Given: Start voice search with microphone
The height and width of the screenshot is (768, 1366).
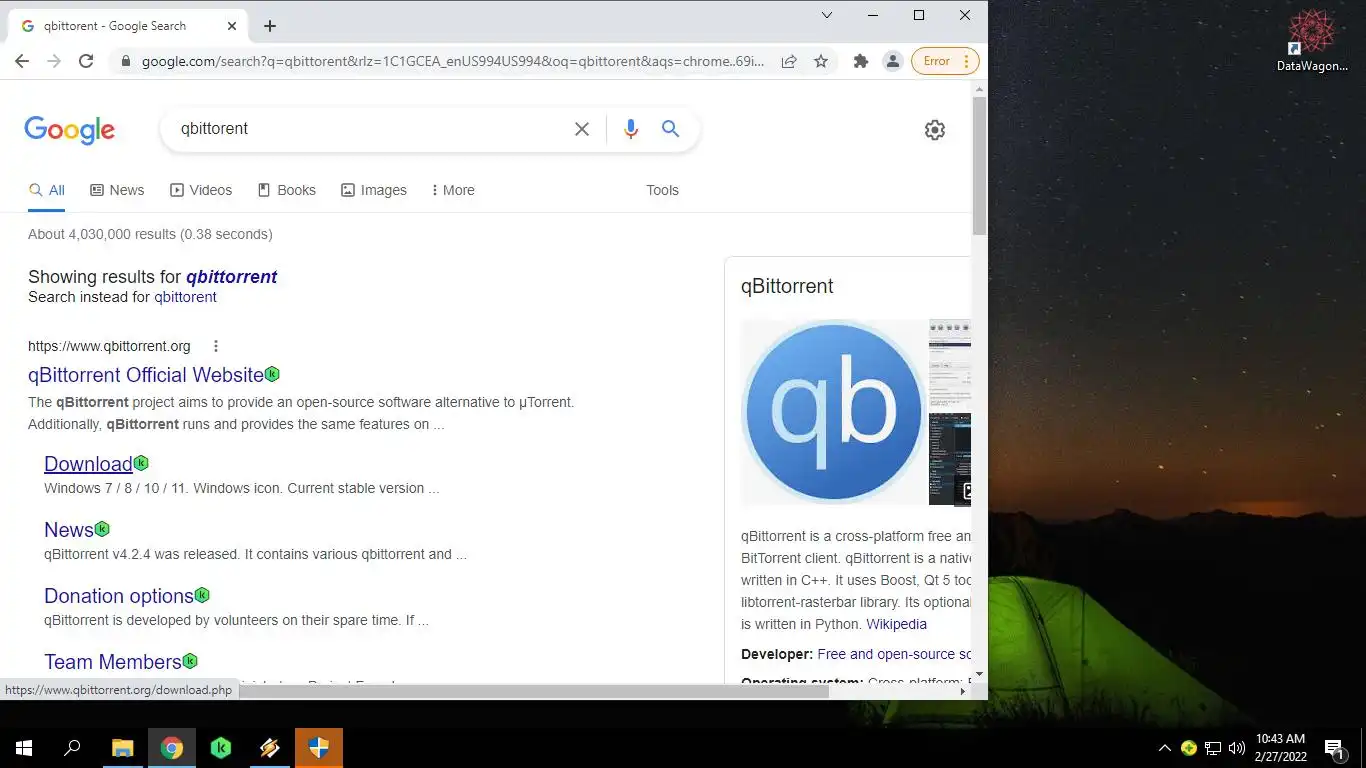Looking at the screenshot, I should [x=630, y=129].
